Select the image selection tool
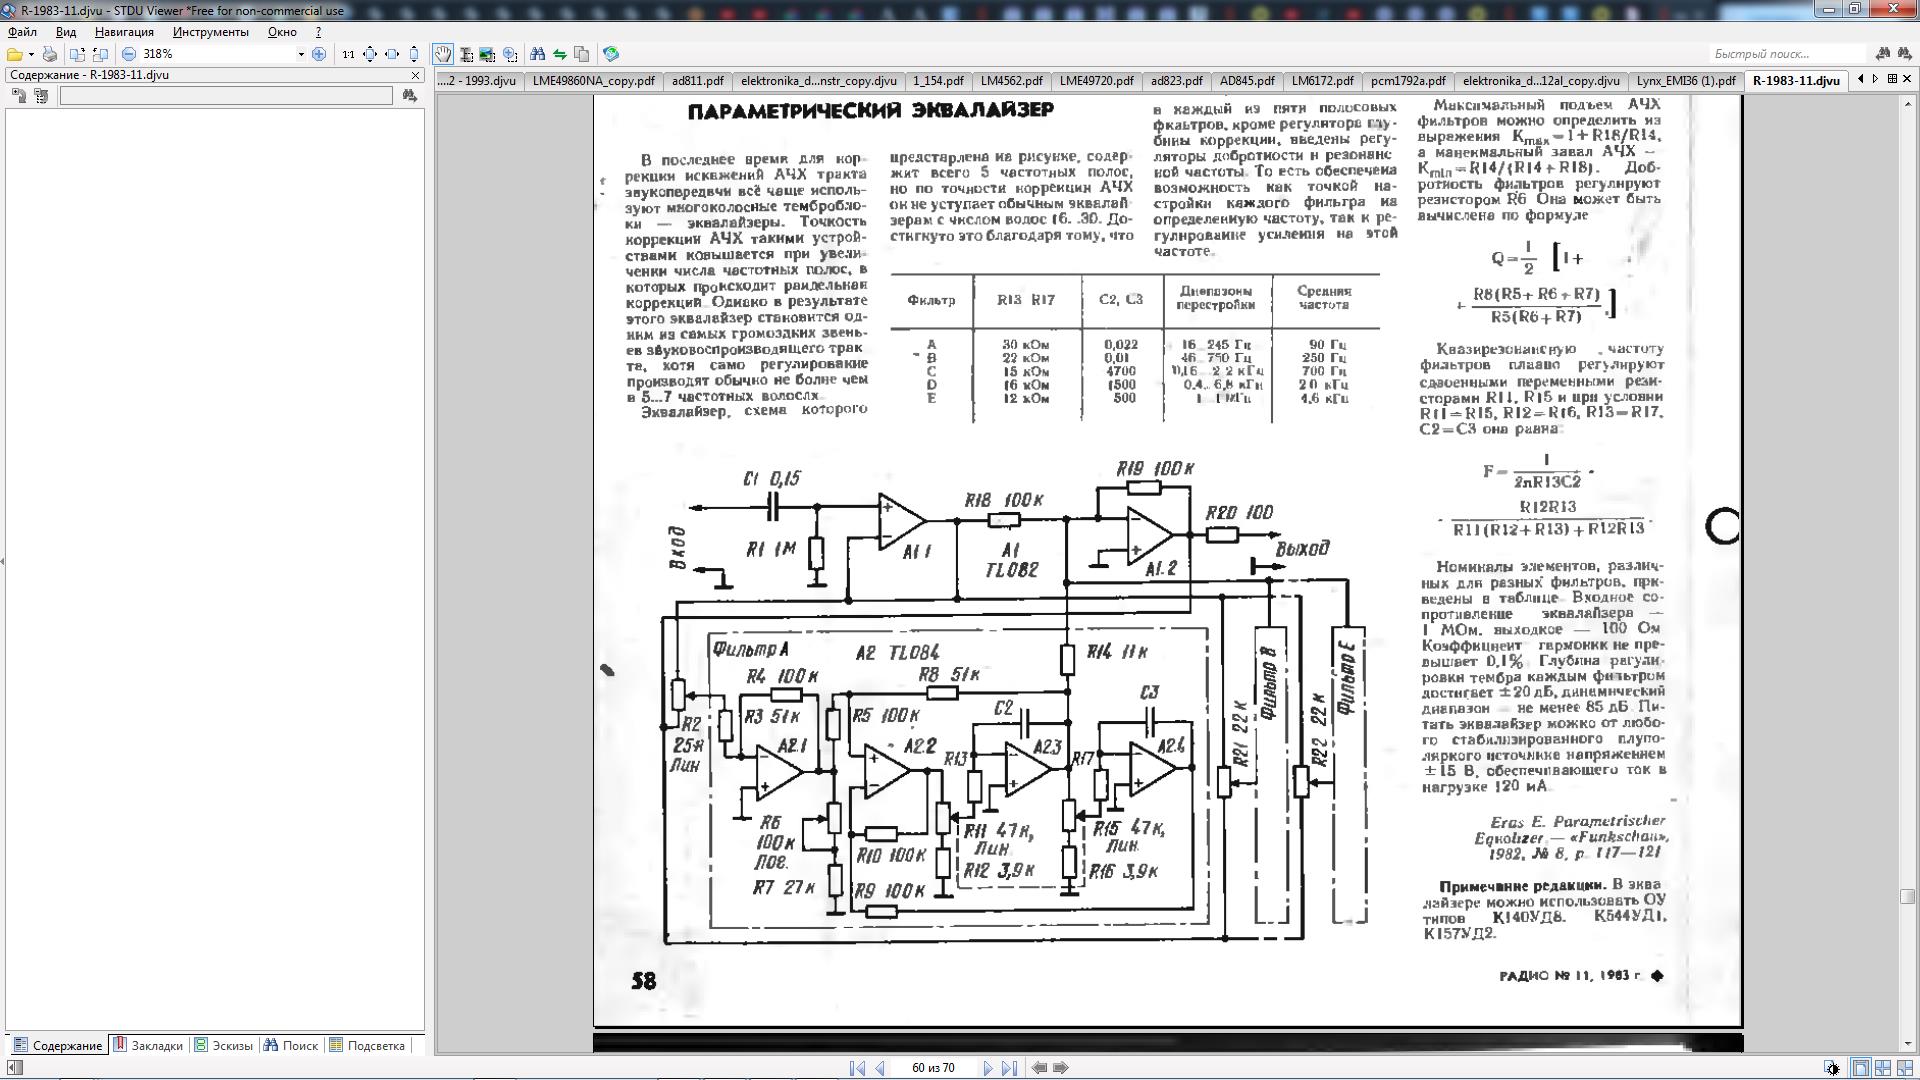1920x1080 pixels. tap(487, 54)
